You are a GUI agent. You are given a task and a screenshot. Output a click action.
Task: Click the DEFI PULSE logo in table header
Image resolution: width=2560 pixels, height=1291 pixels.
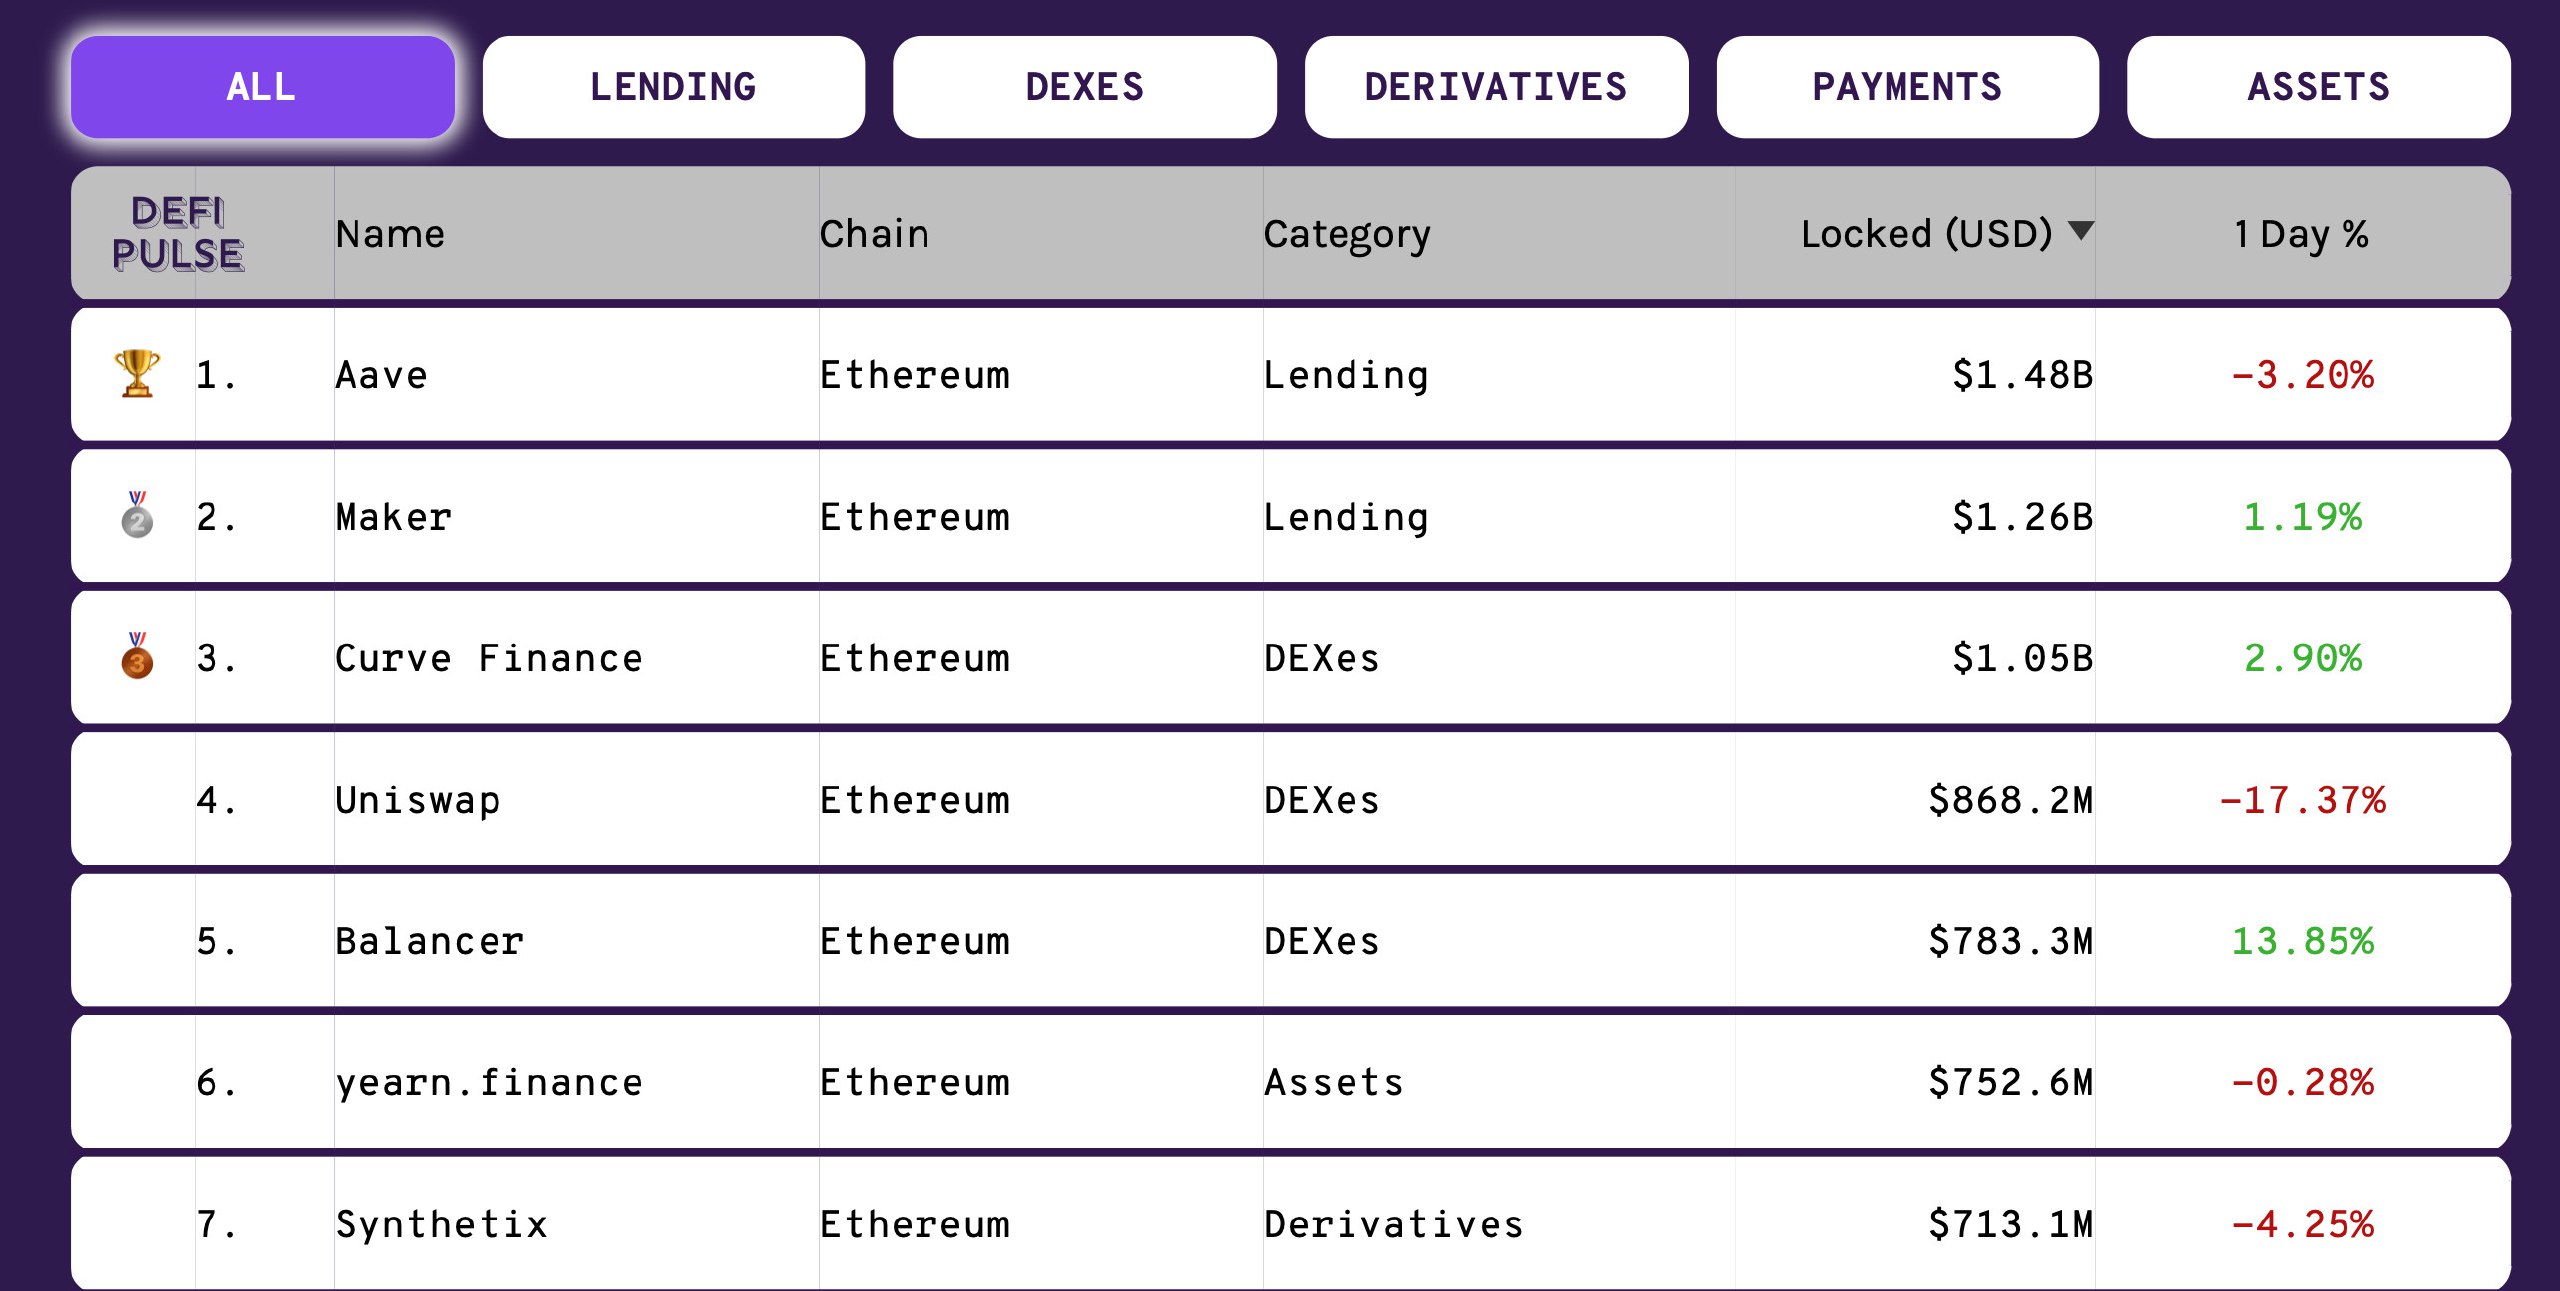point(178,233)
